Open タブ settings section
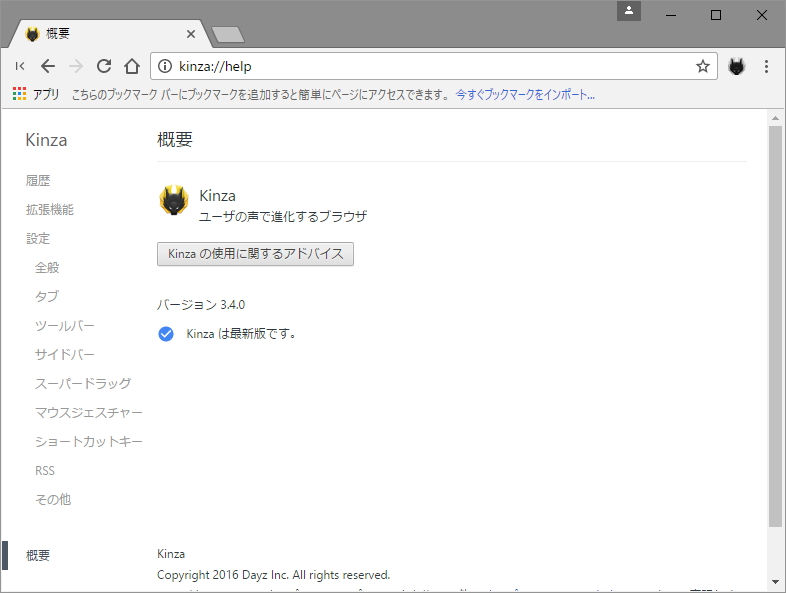Screen dimensions: 786x593 coord(47,296)
